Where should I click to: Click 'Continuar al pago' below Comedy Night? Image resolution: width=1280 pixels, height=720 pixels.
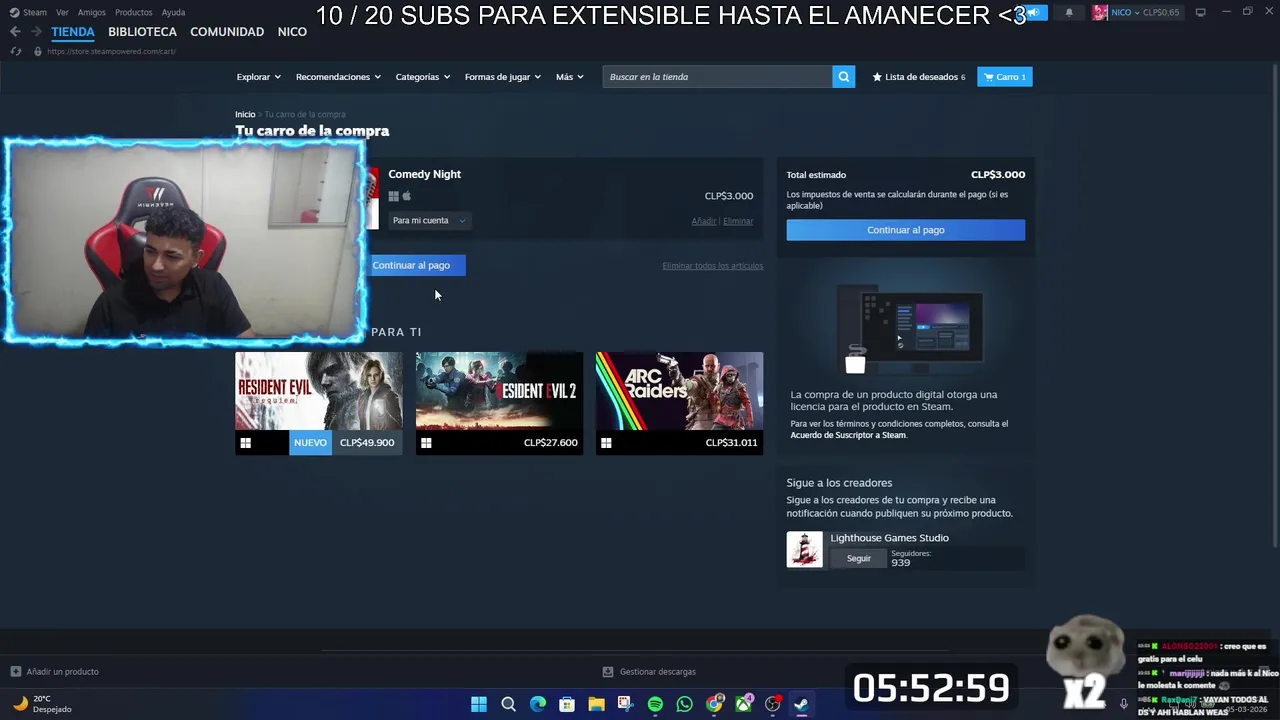416,265
